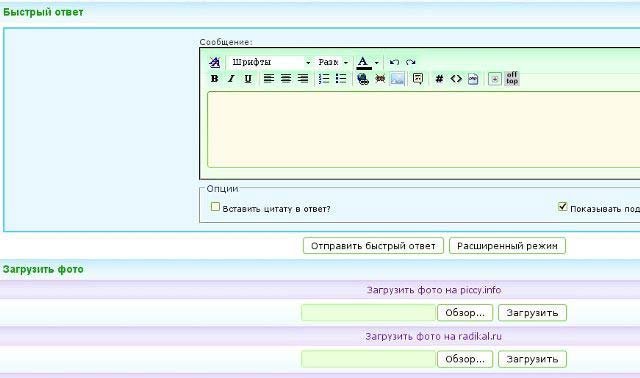Open the Разм font size dropdown
This screenshot has height=378, width=640.
click(333, 62)
